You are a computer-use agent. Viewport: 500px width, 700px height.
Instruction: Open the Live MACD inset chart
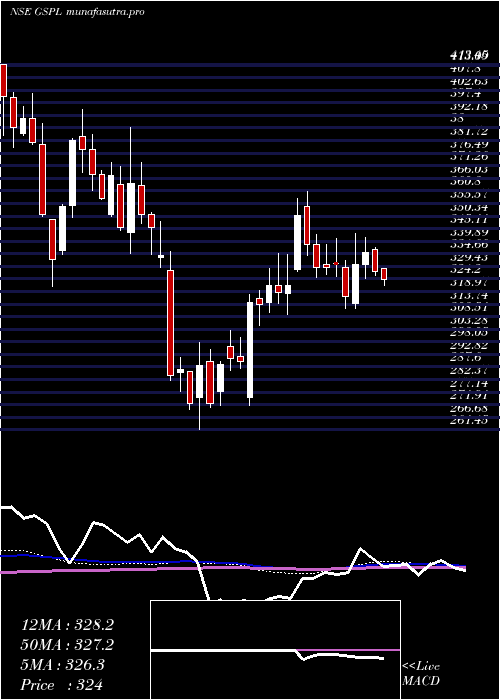275,650
